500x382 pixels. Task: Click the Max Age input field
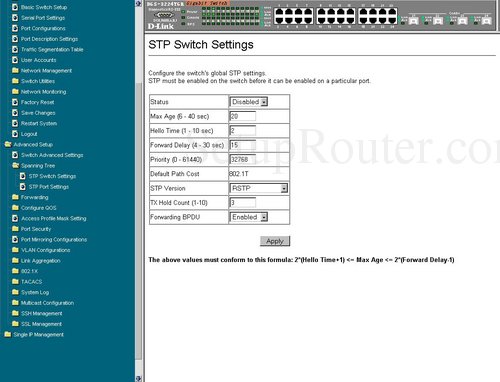click(x=243, y=116)
